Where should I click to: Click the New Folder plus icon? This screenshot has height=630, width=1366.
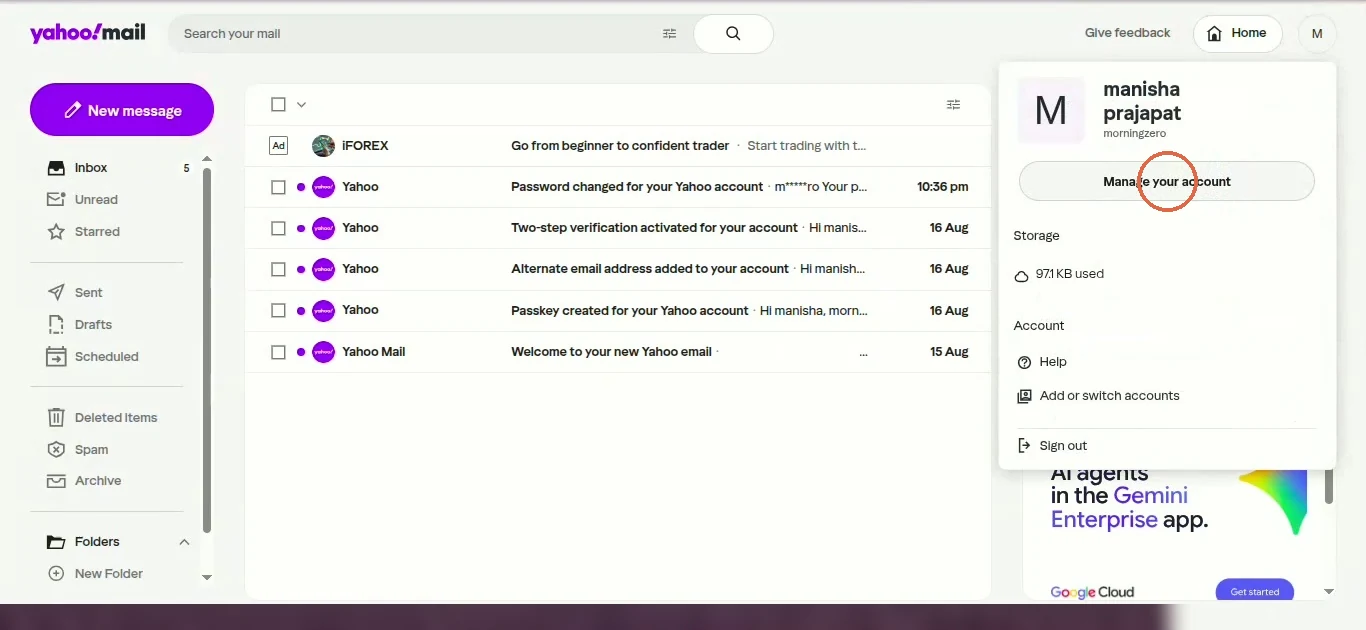pos(56,574)
